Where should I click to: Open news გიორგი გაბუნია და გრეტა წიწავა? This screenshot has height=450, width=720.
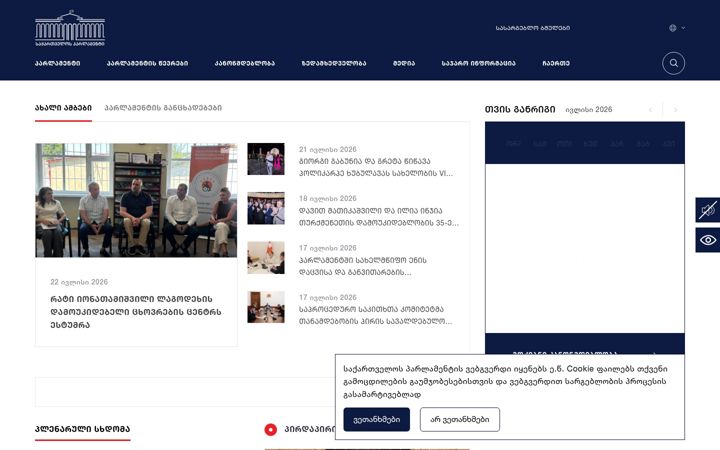tap(376, 167)
